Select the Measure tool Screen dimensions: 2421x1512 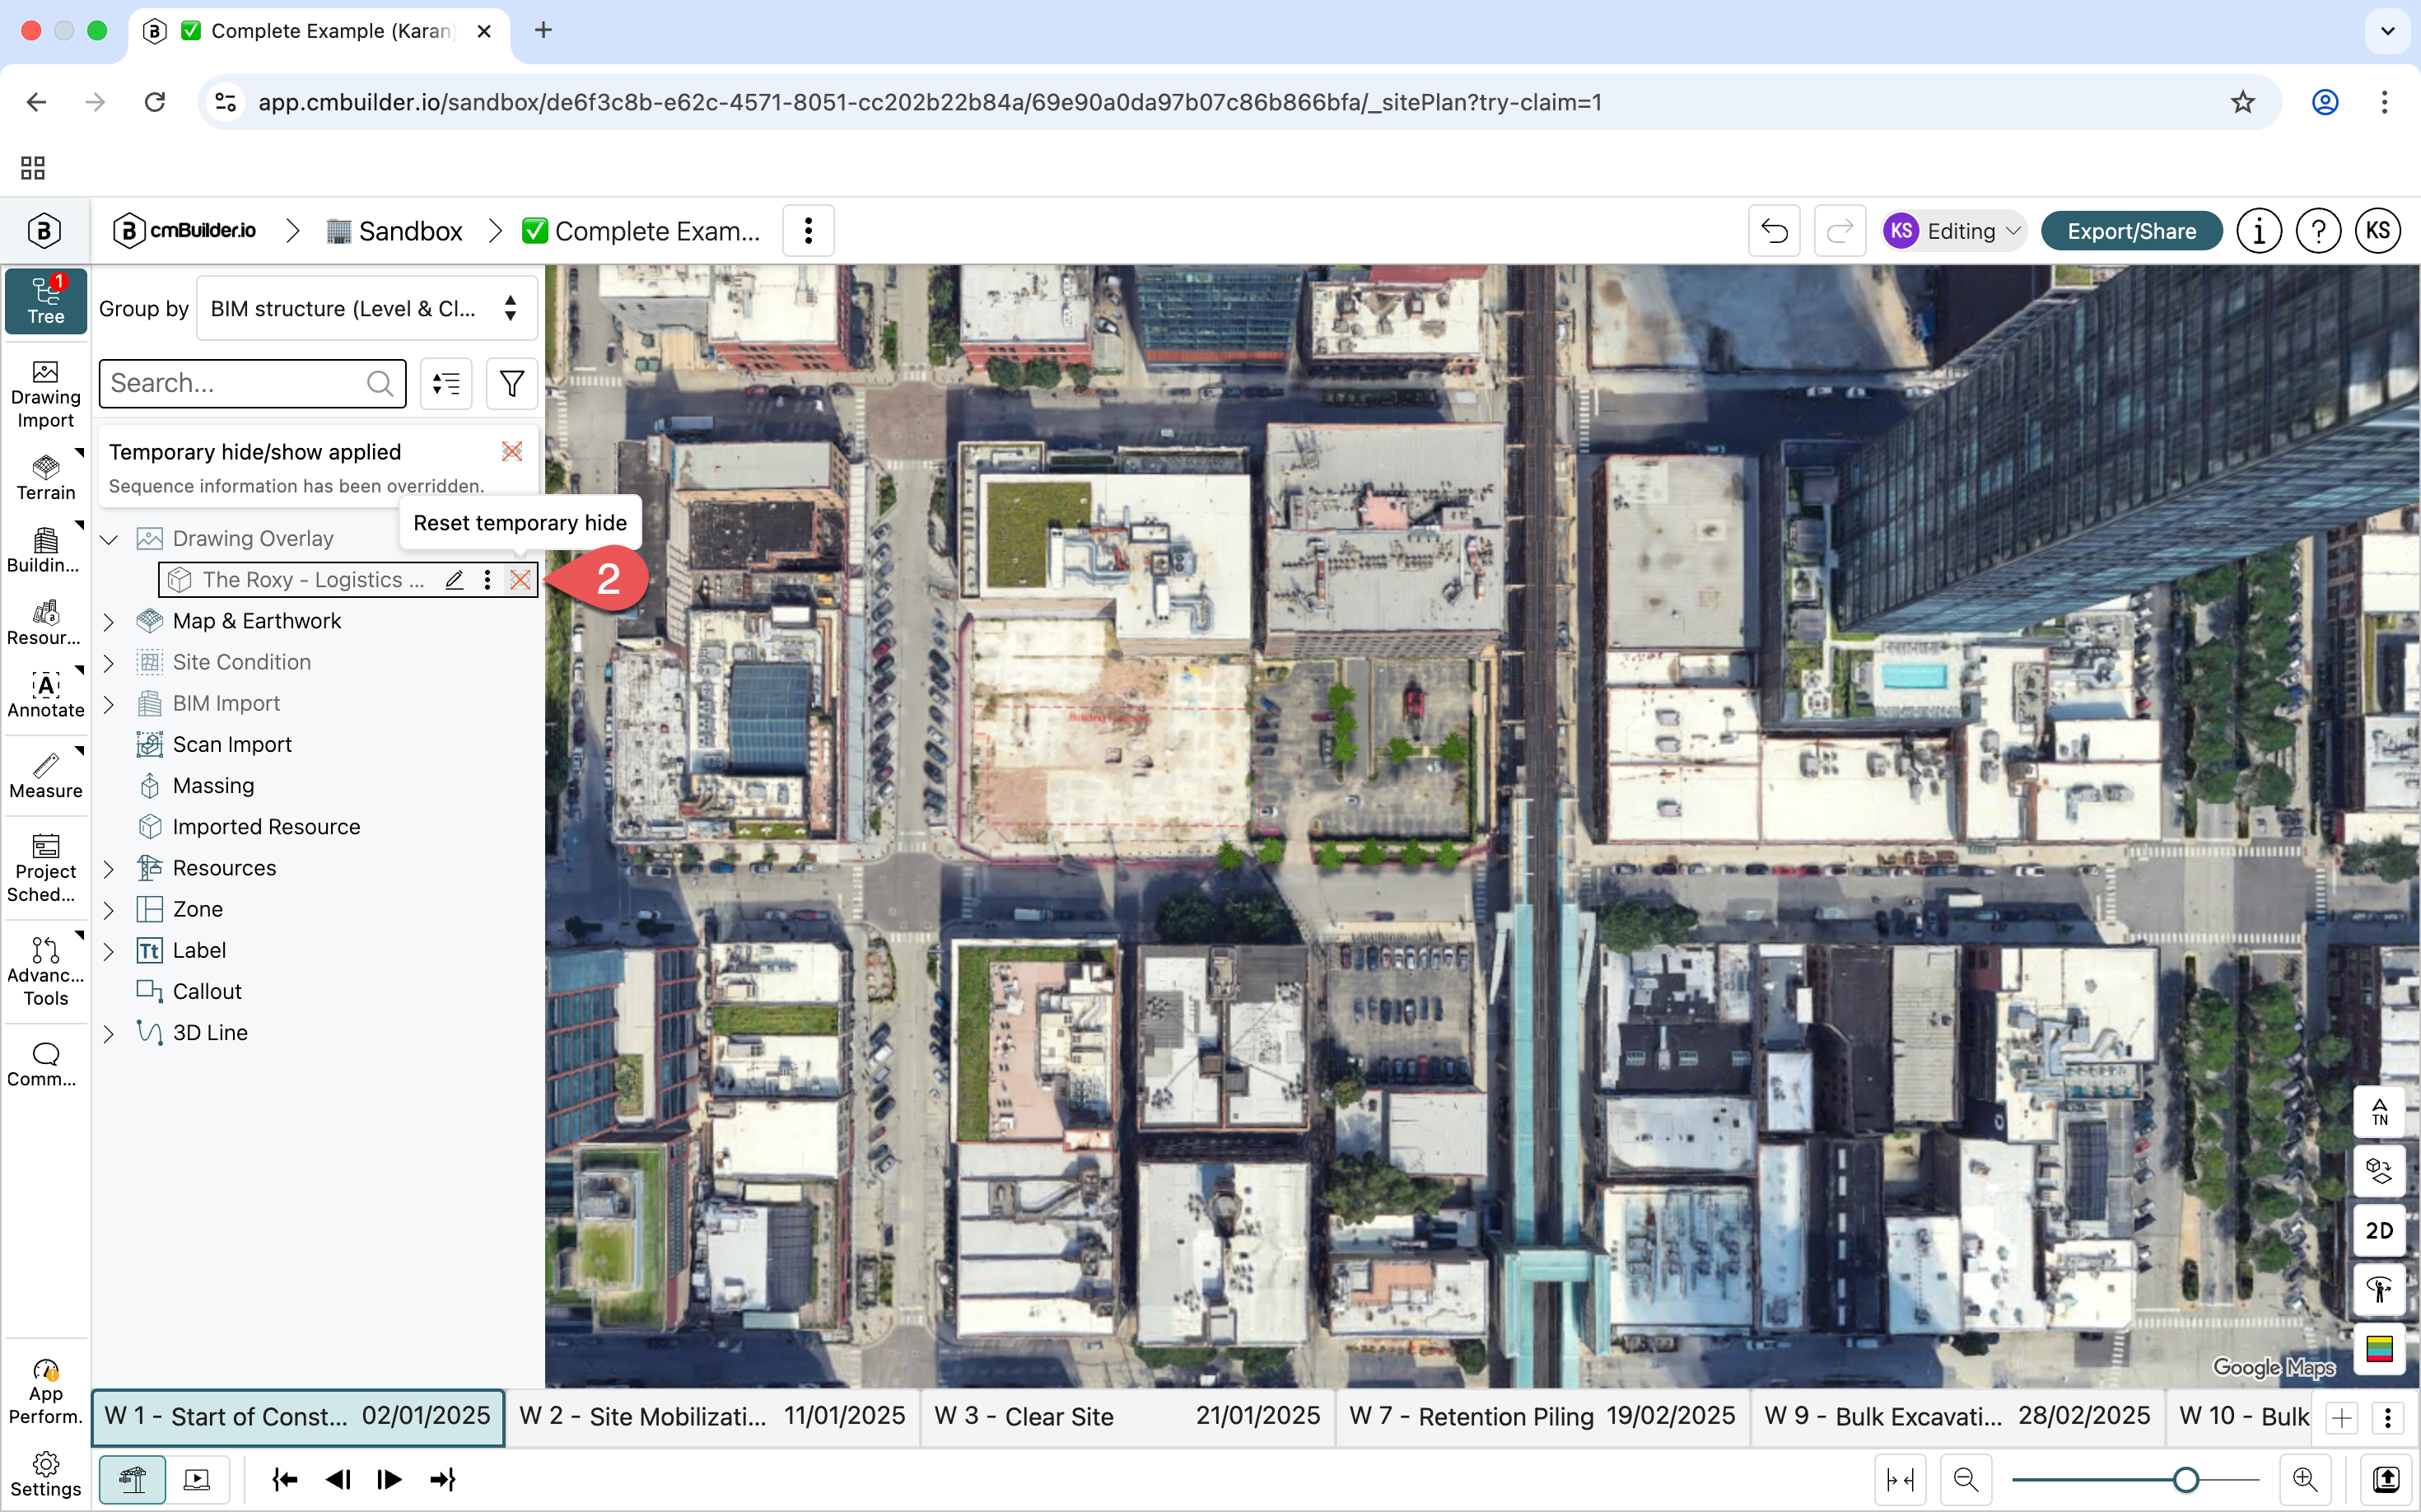click(x=45, y=776)
